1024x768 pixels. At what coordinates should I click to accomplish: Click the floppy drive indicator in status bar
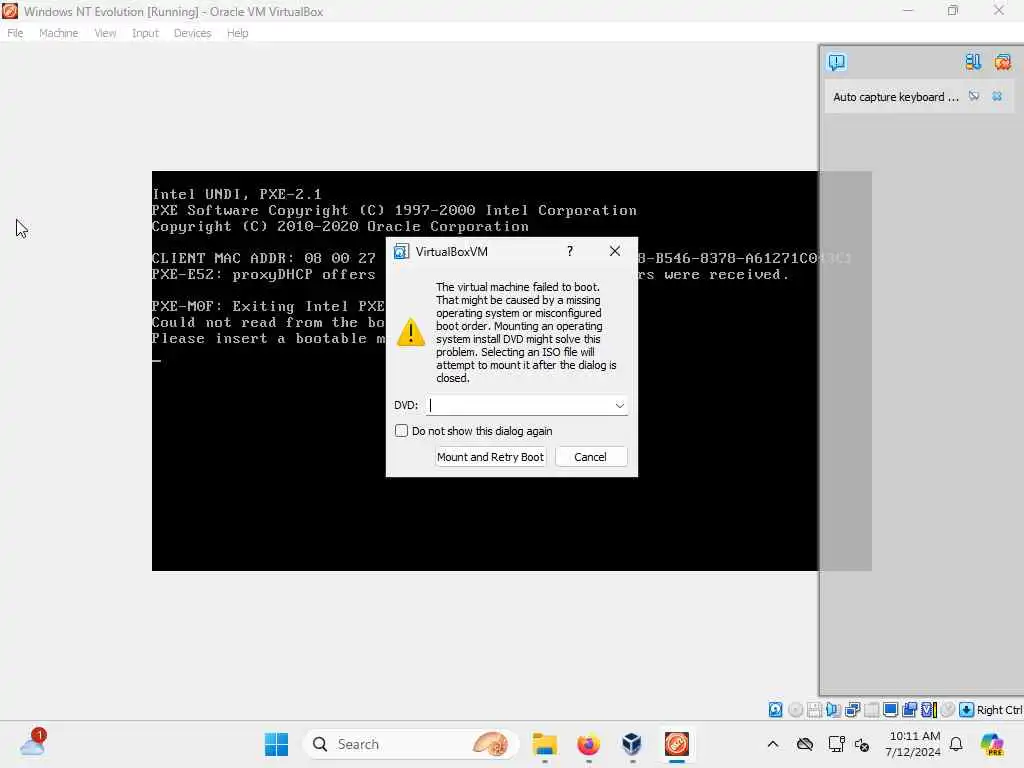point(814,710)
